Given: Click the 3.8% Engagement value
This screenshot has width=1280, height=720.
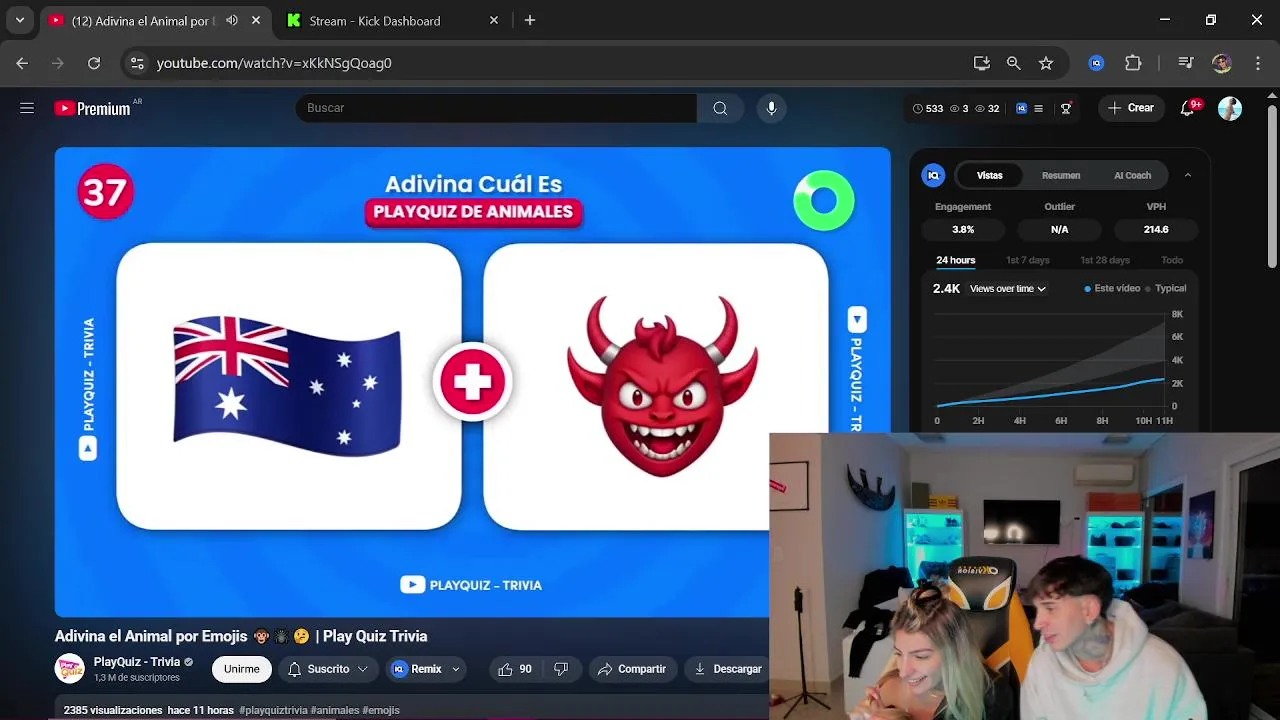Looking at the screenshot, I should pos(963,229).
